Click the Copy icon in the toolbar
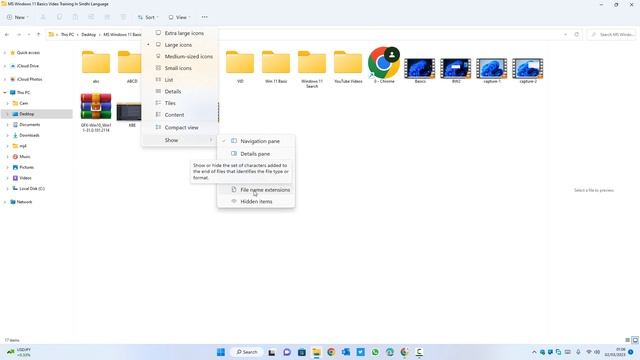This screenshot has height=360, width=640. (59, 17)
